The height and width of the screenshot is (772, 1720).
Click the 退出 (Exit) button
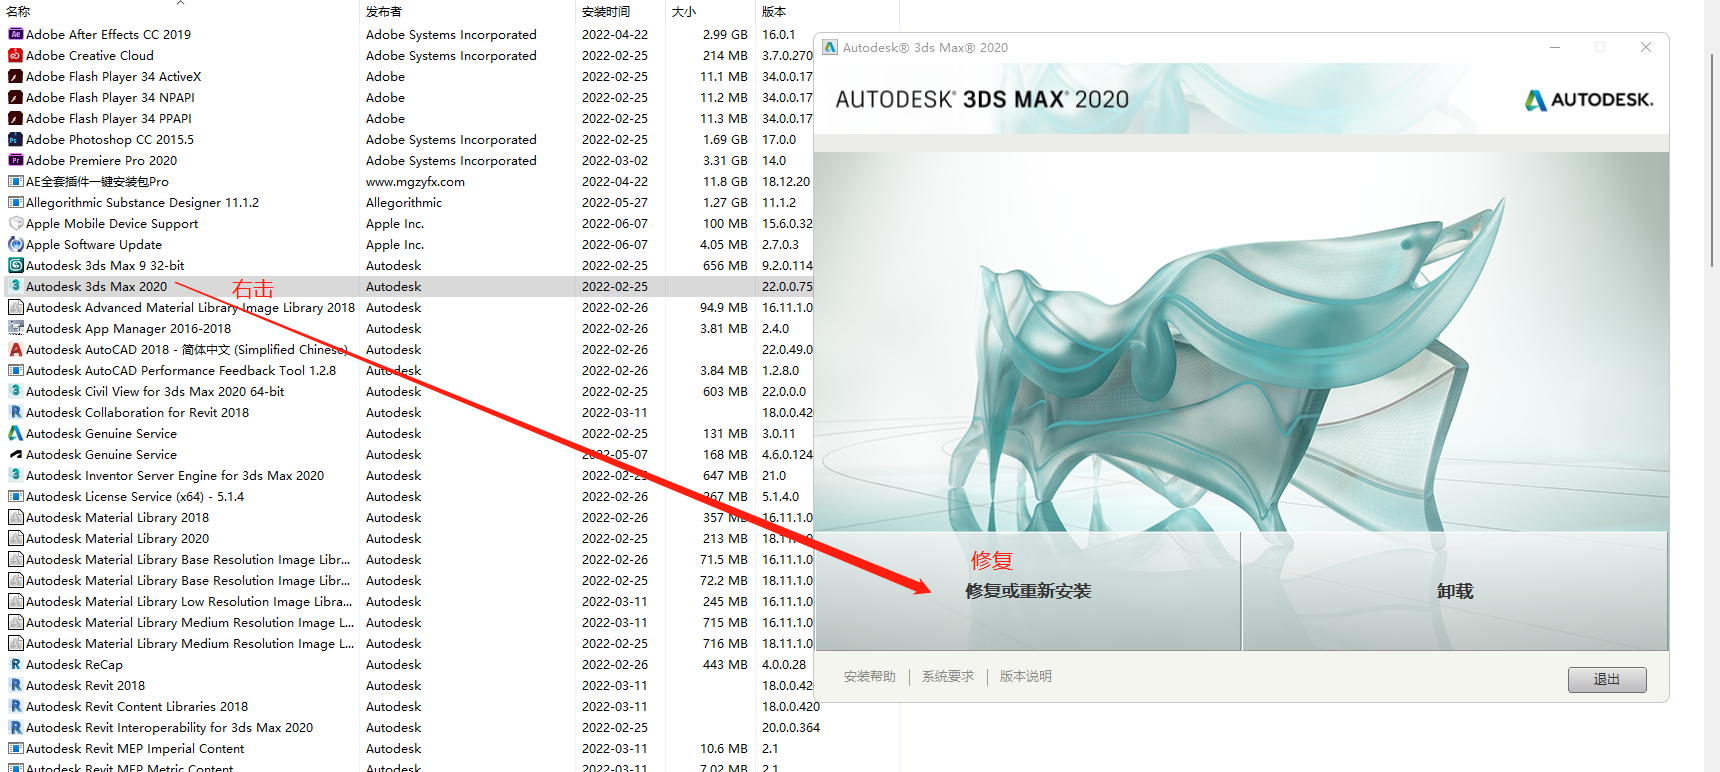[x=1607, y=679]
